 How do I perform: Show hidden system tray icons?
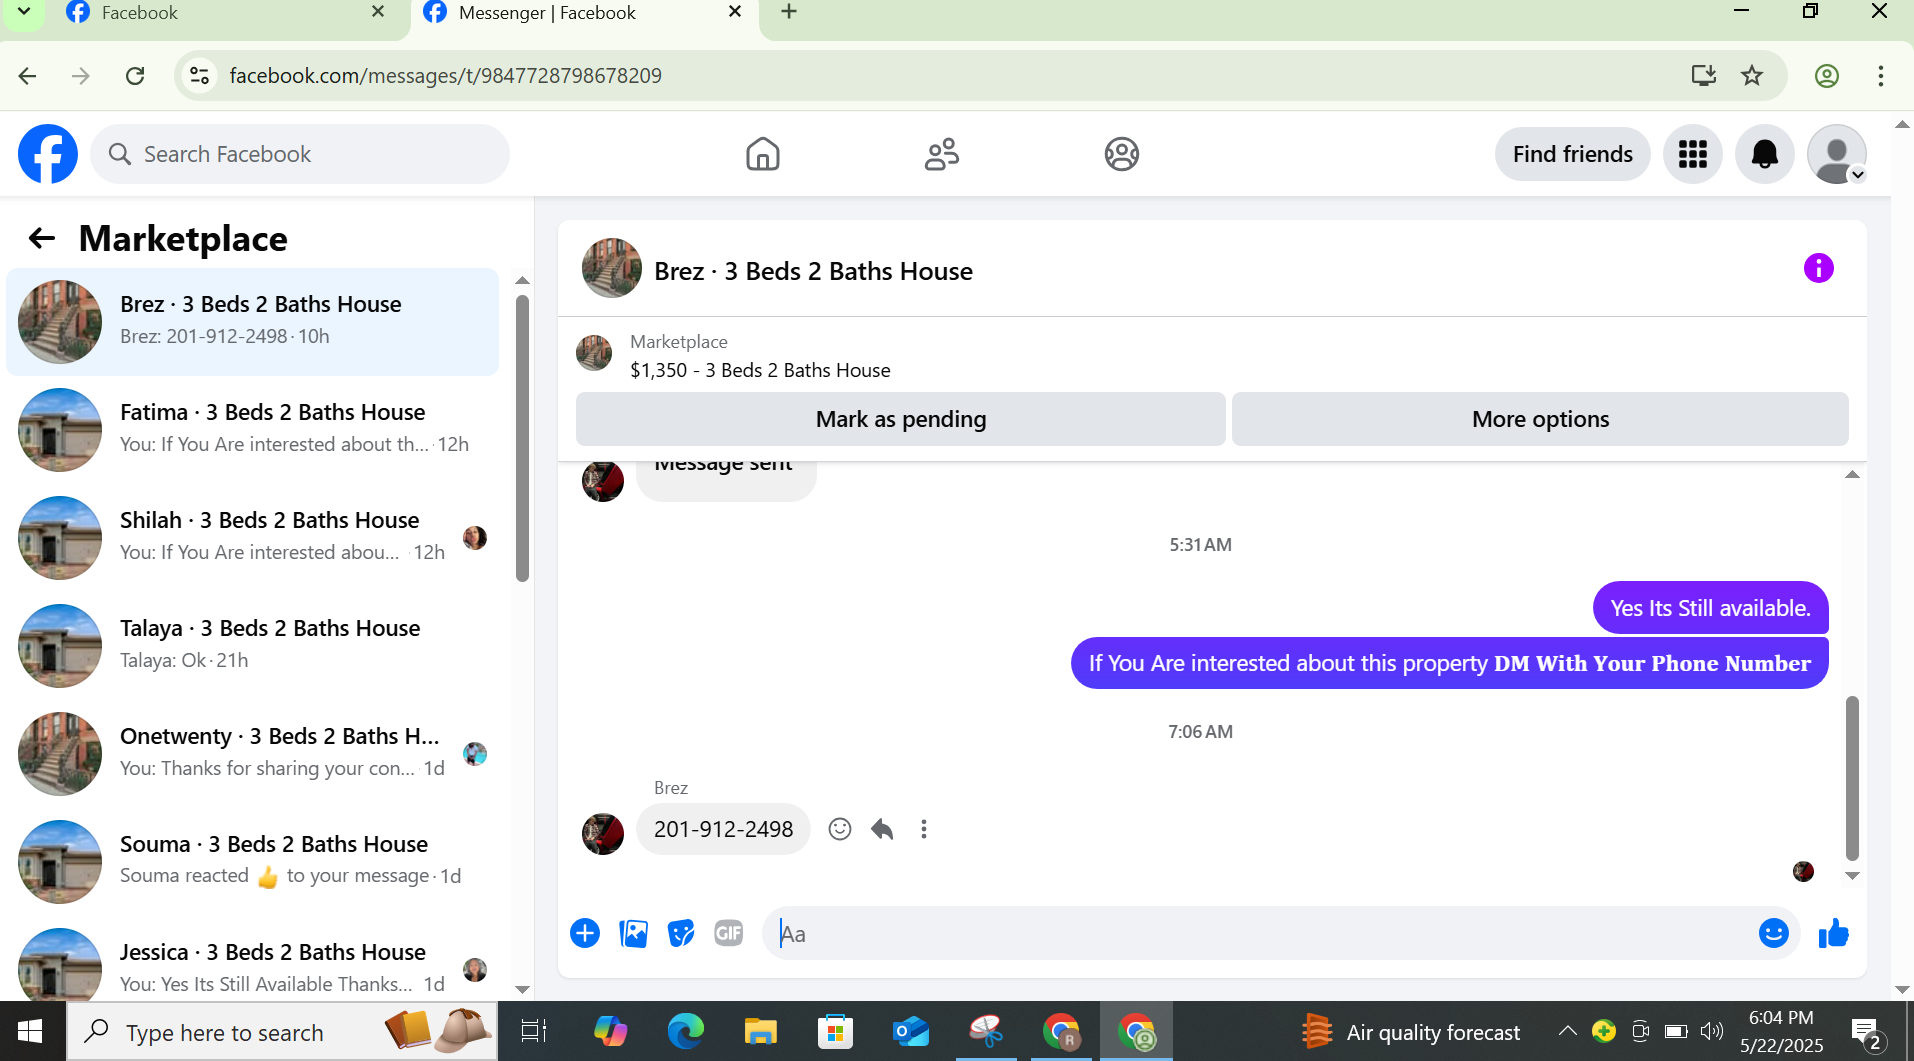(x=1567, y=1031)
